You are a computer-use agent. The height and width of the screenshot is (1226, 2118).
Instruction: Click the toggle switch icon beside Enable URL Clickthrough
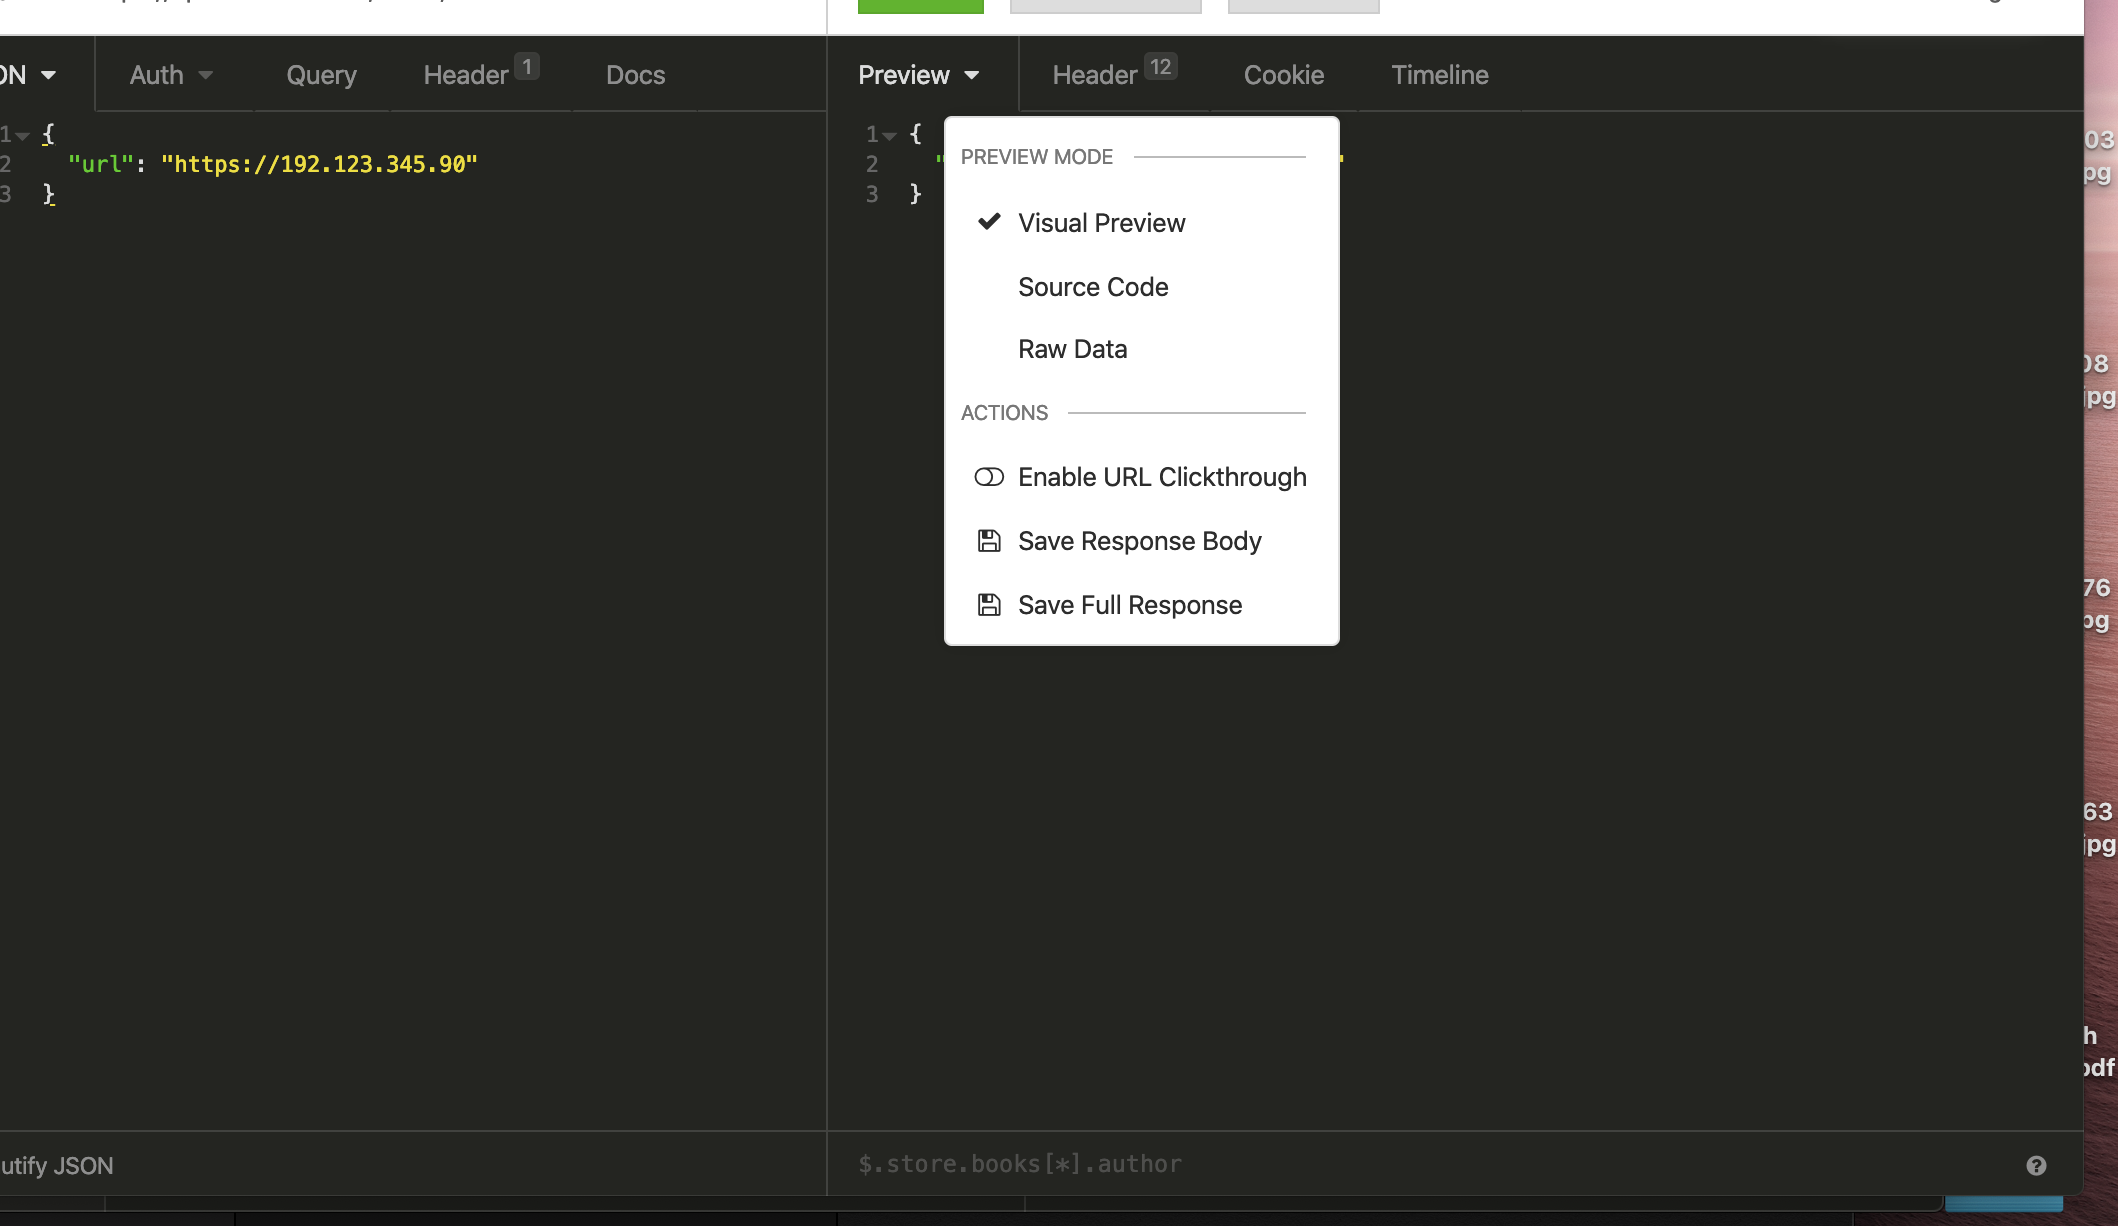click(x=989, y=477)
